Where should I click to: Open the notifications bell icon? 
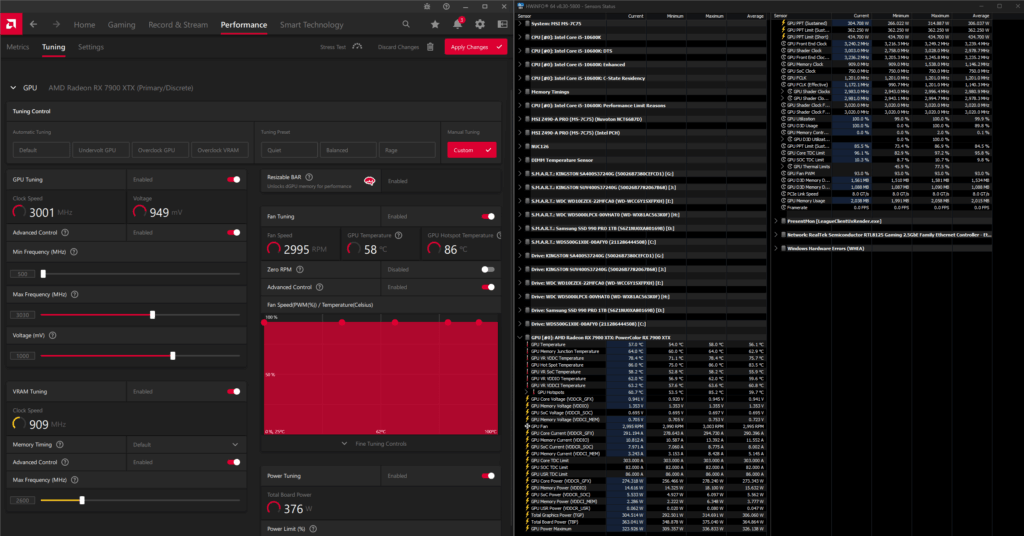click(x=458, y=24)
